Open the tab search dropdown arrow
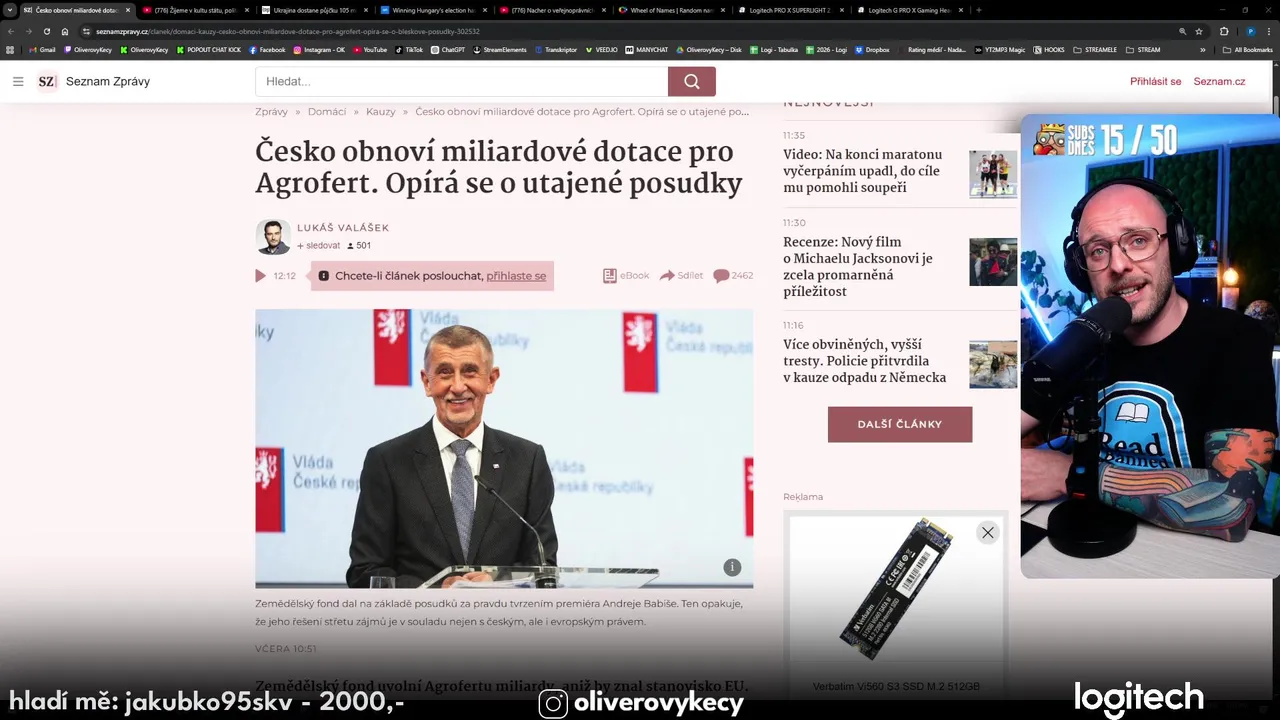Viewport: 1280px width, 720px height. (9, 10)
